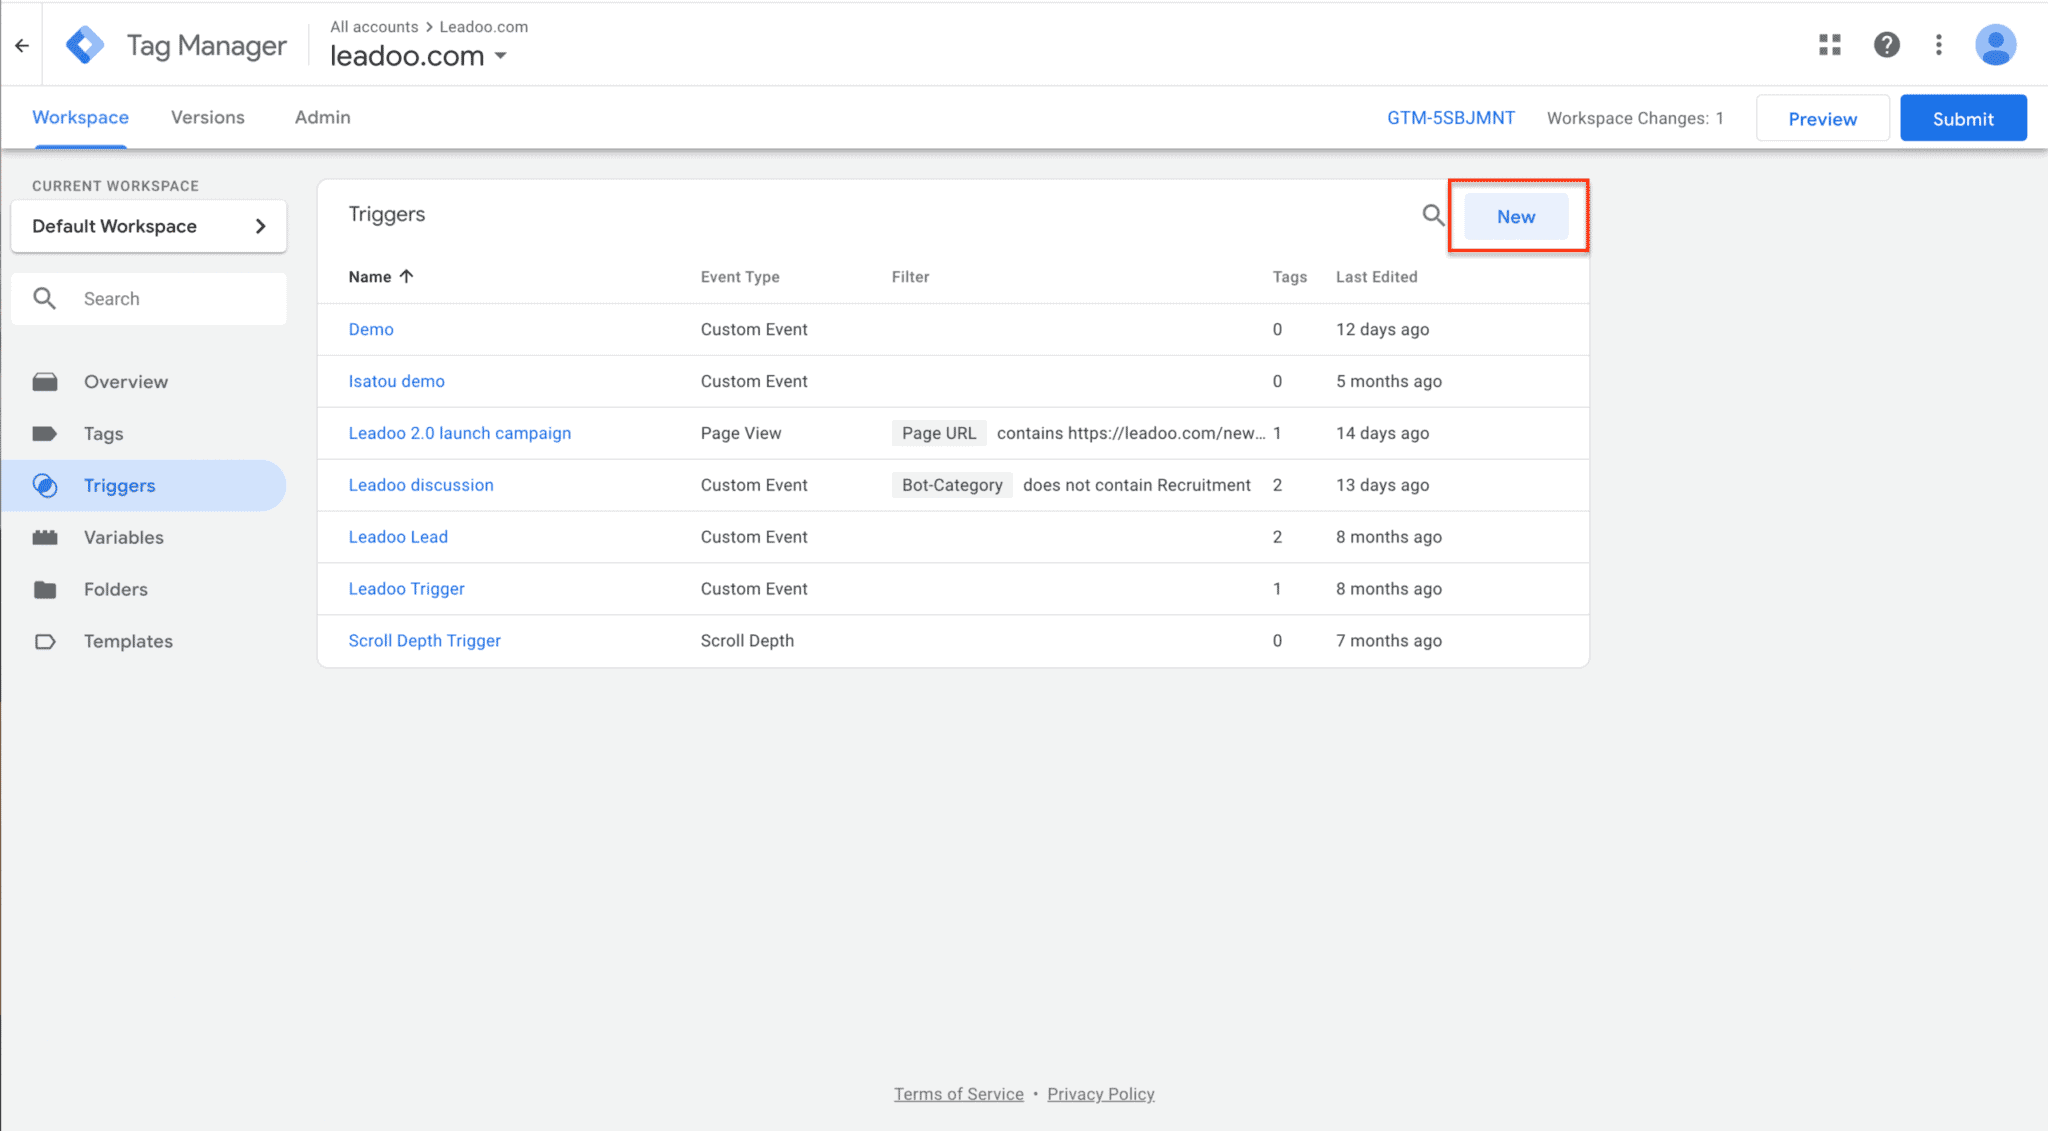Image resolution: width=2048 pixels, height=1131 pixels.
Task: Switch to the Versions tab
Action: coord(207,117)
